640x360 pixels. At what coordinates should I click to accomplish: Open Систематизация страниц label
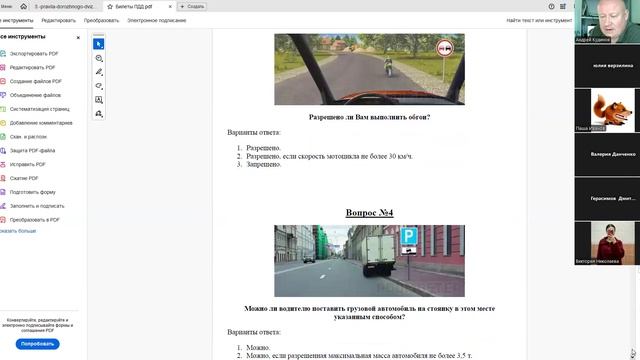click(x=40, y=109)
